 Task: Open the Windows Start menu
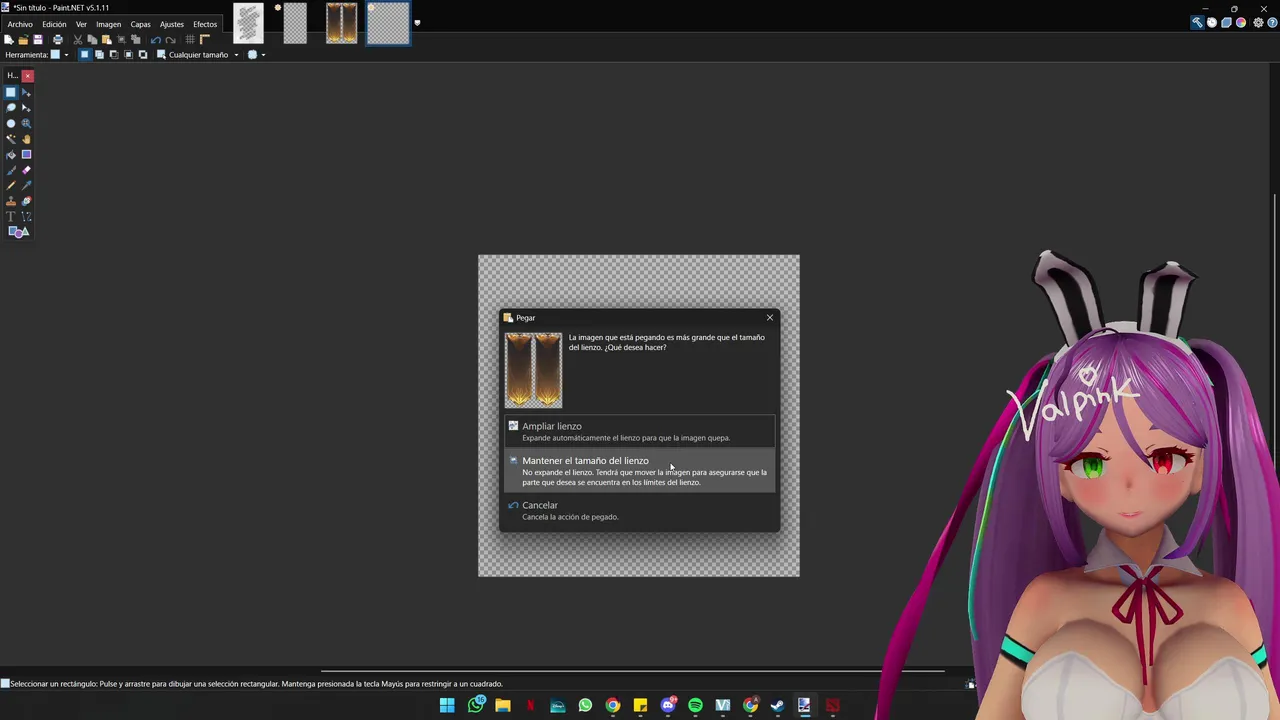point(447,705)
